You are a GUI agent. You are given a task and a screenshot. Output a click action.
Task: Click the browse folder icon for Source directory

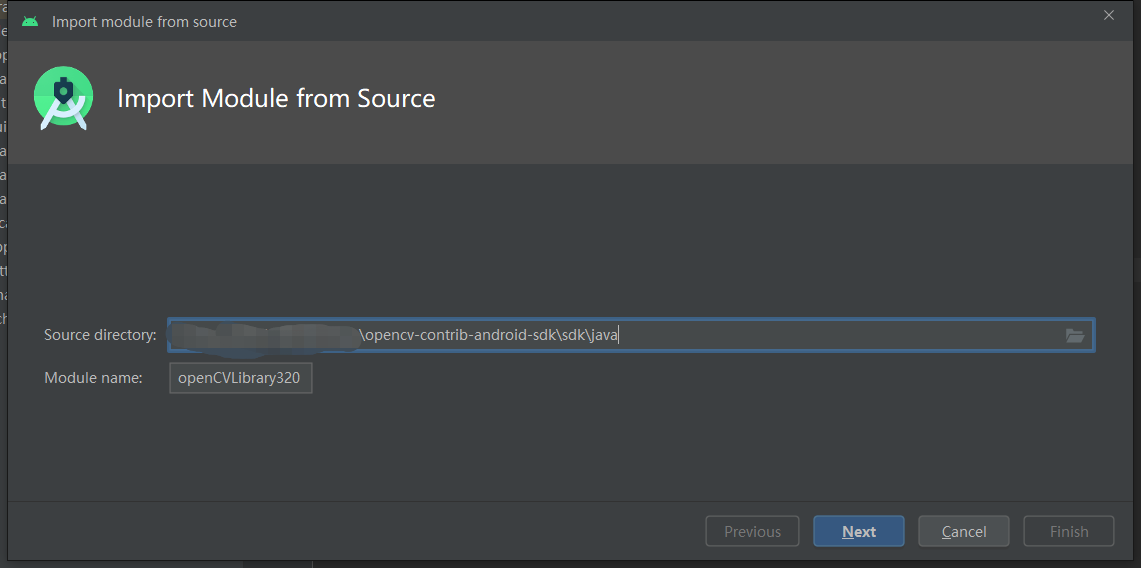pos(1075,336)
